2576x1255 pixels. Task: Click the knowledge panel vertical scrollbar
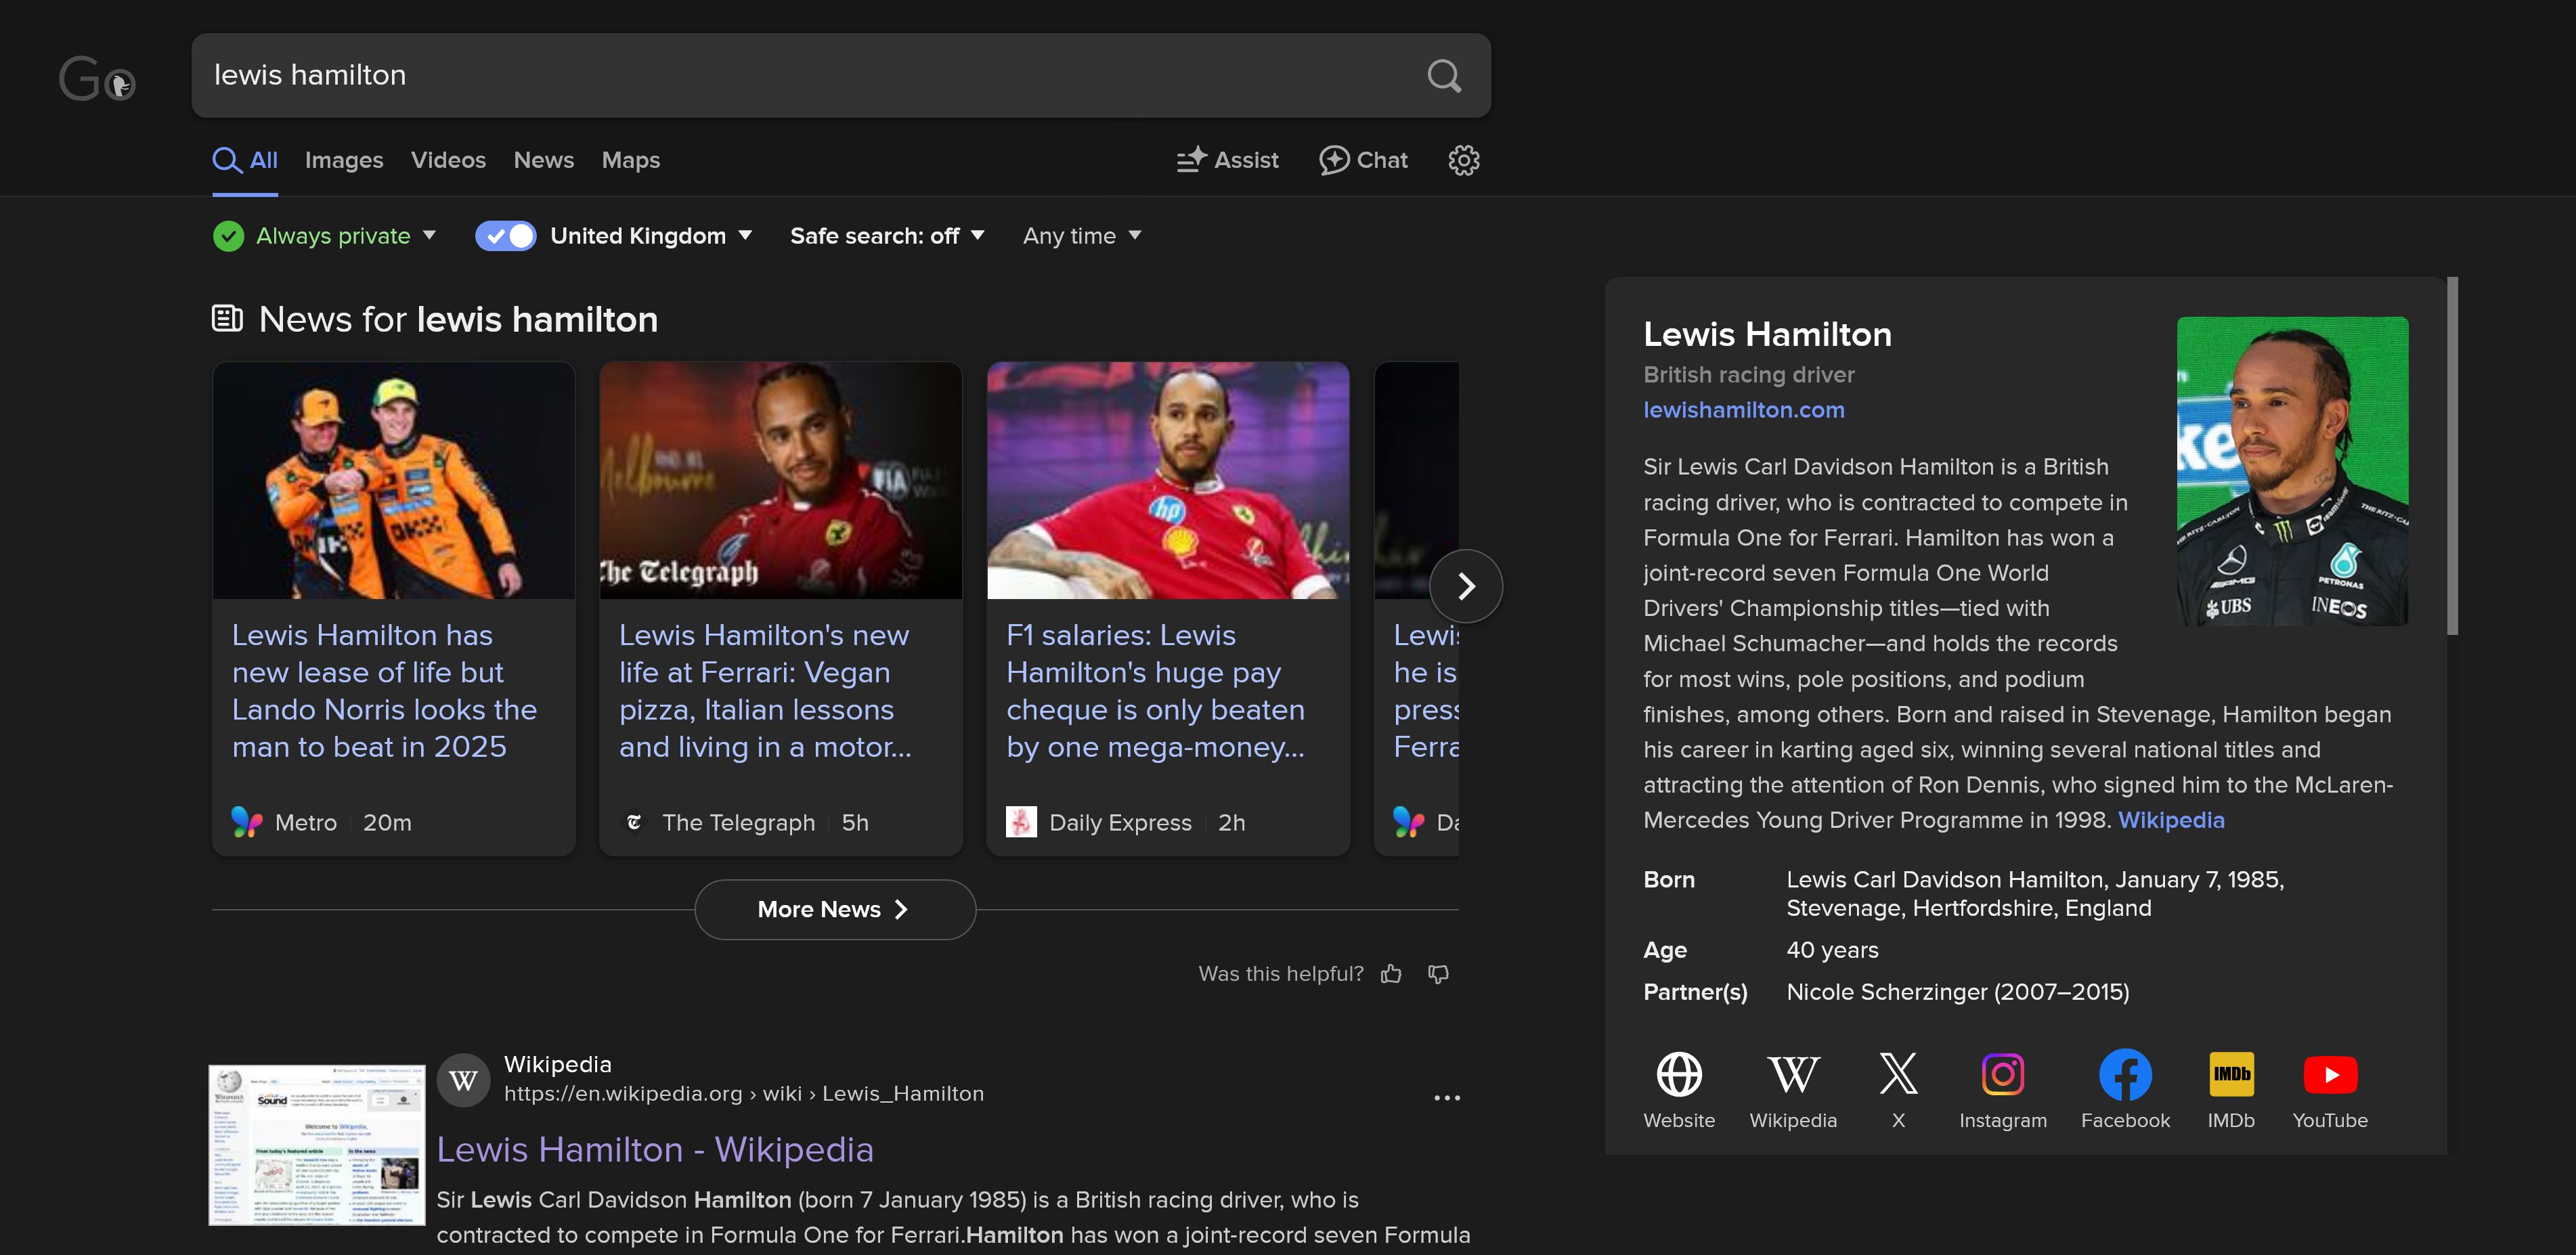tap(2452, 456)
